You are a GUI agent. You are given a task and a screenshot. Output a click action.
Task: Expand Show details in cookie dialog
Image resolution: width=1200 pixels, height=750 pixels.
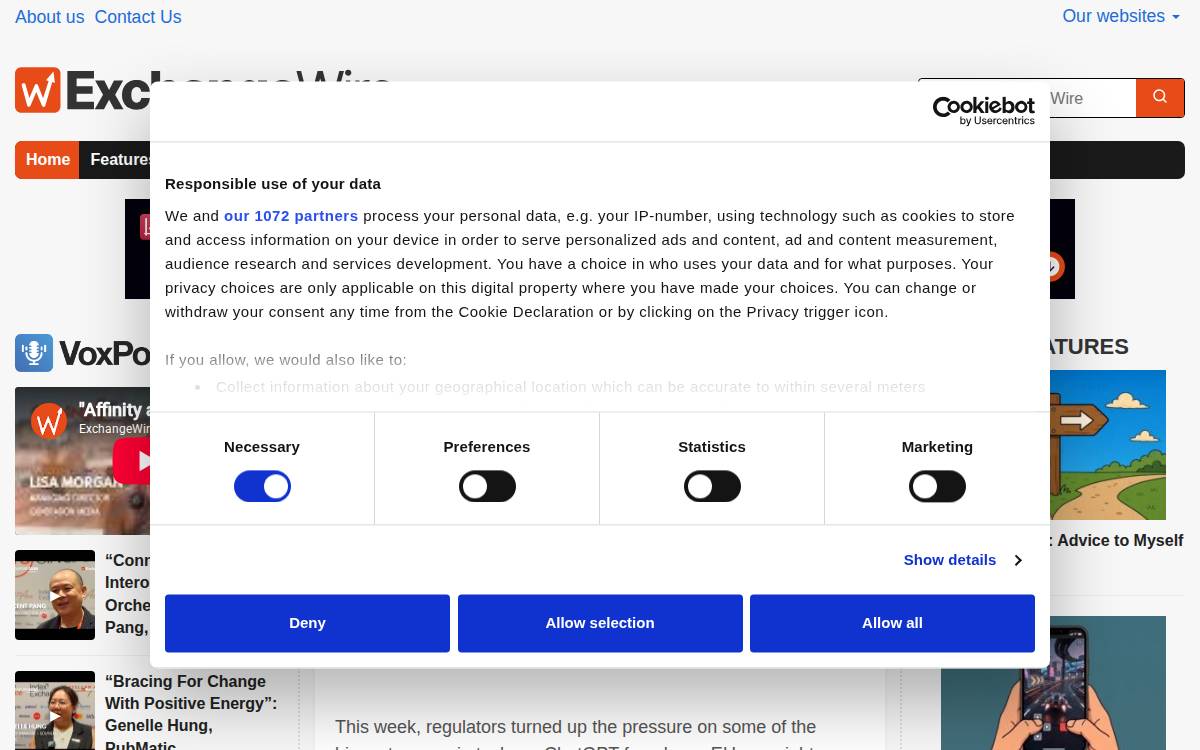(962, 560)
